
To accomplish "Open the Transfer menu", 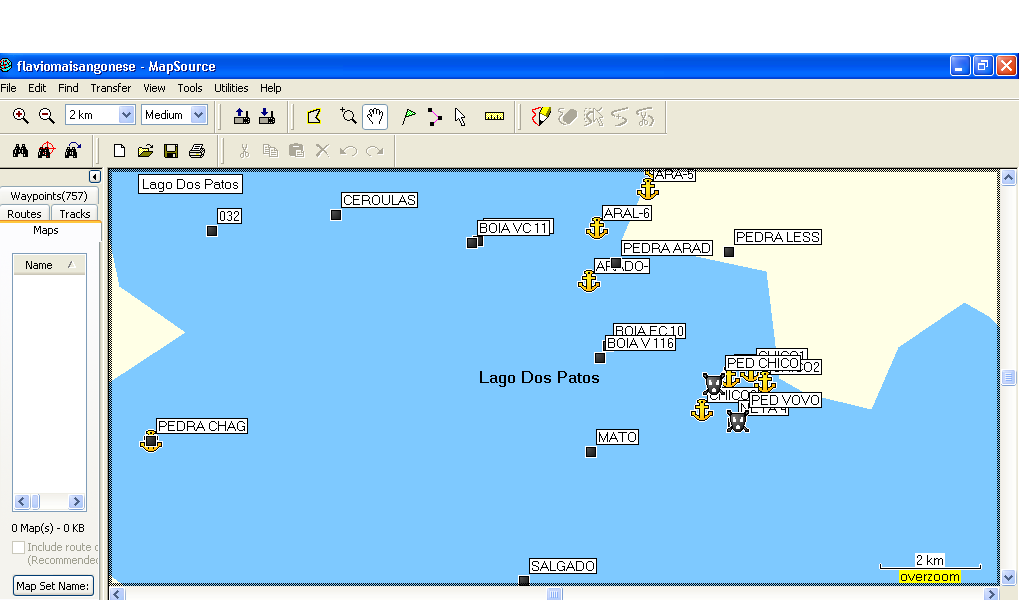I will (110, 88).
